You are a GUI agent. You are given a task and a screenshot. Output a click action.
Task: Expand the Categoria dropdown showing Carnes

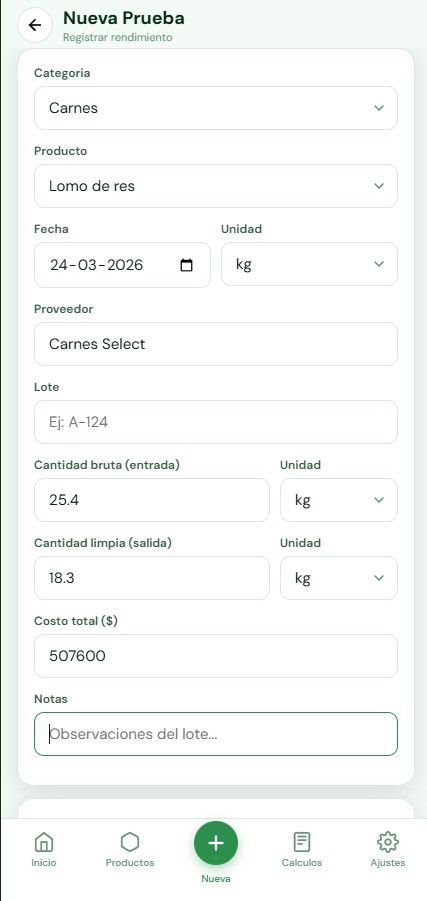click(x=216, y=108)
